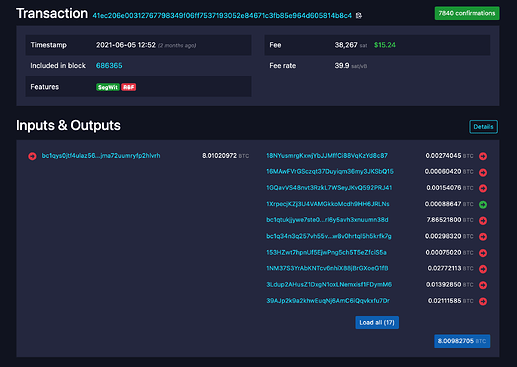Click the output amount 0.02772113
The height and width of the screenshot is (367, 517).
click(x=444, y=268)
